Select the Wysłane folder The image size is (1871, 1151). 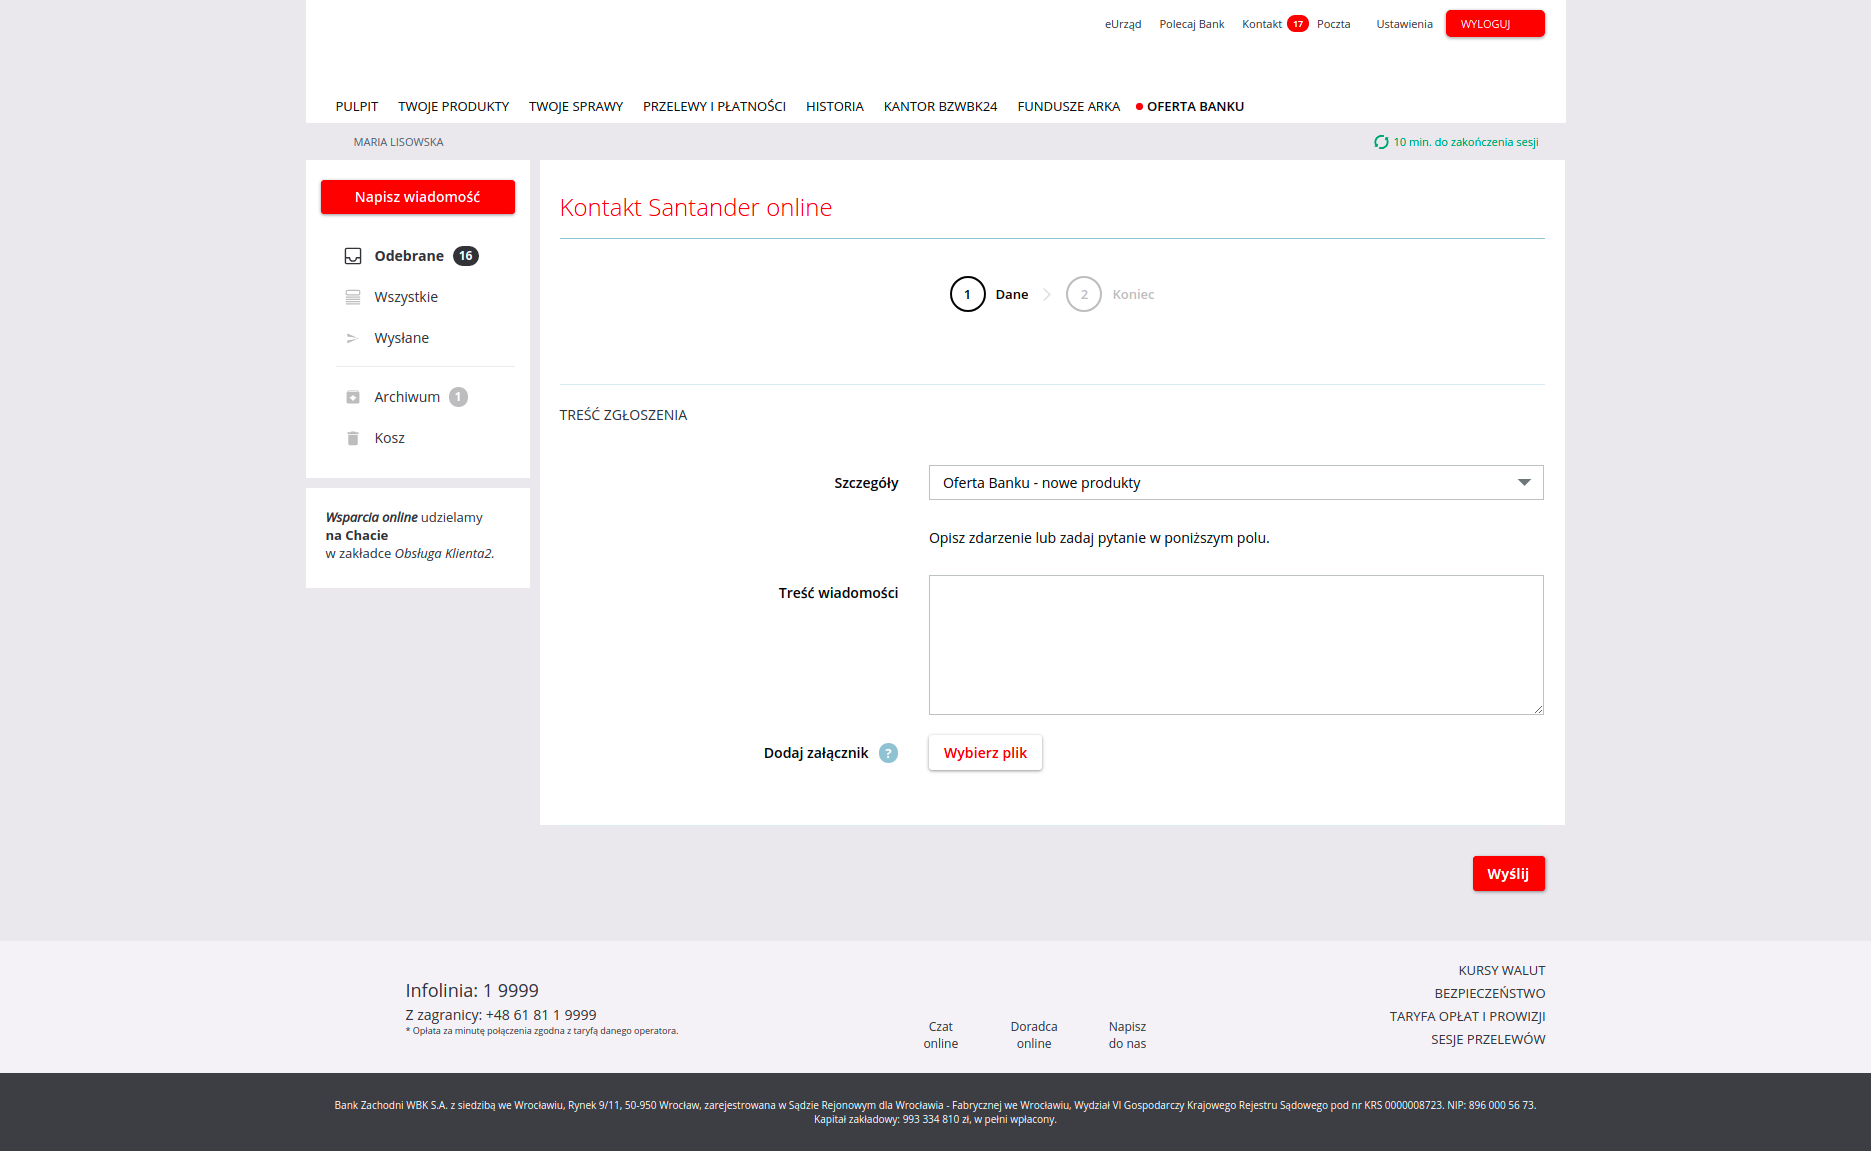pyautogui.click(x=402, y=338)
